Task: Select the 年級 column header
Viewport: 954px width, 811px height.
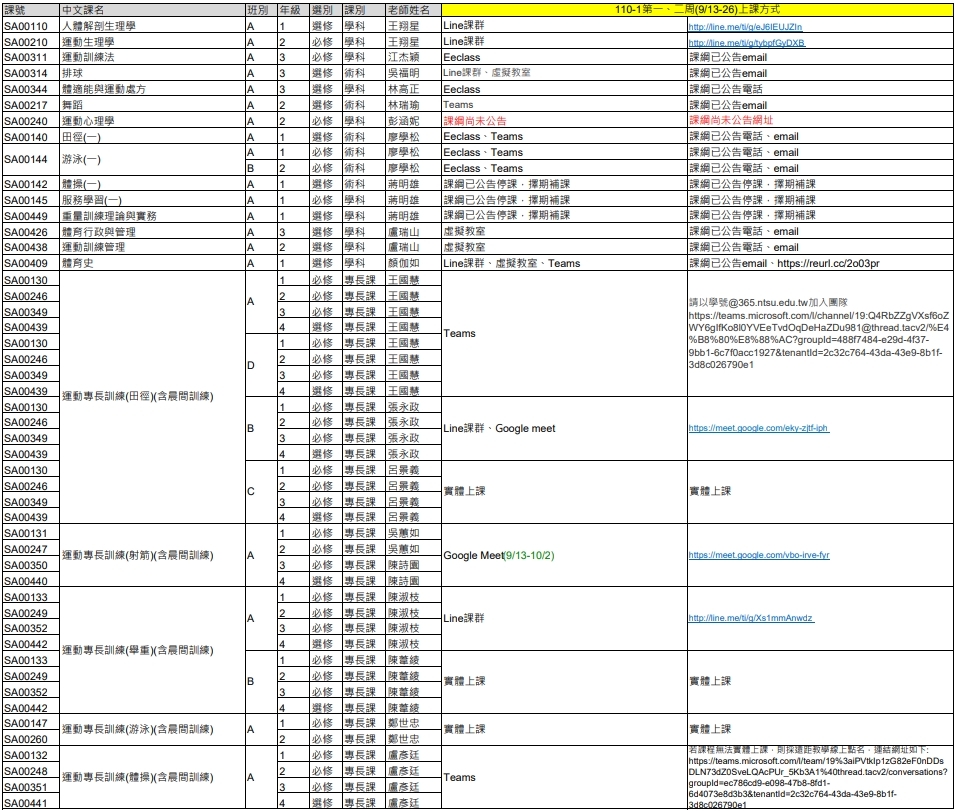Action: click(293, 10)
